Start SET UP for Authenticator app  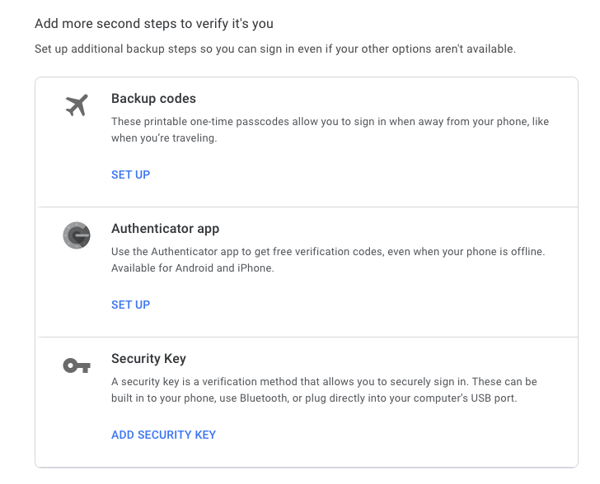coord(130,305)
